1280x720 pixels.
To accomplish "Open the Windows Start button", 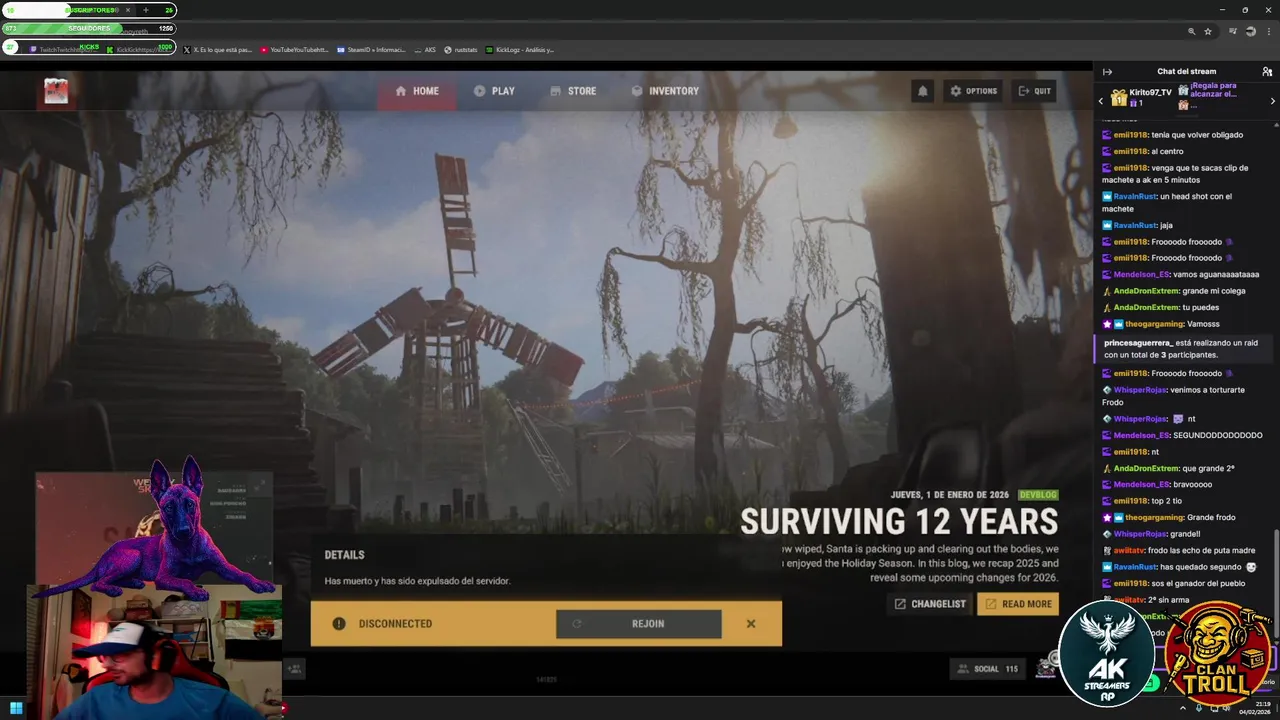I will pyautogui.click(x=16, y=709).
